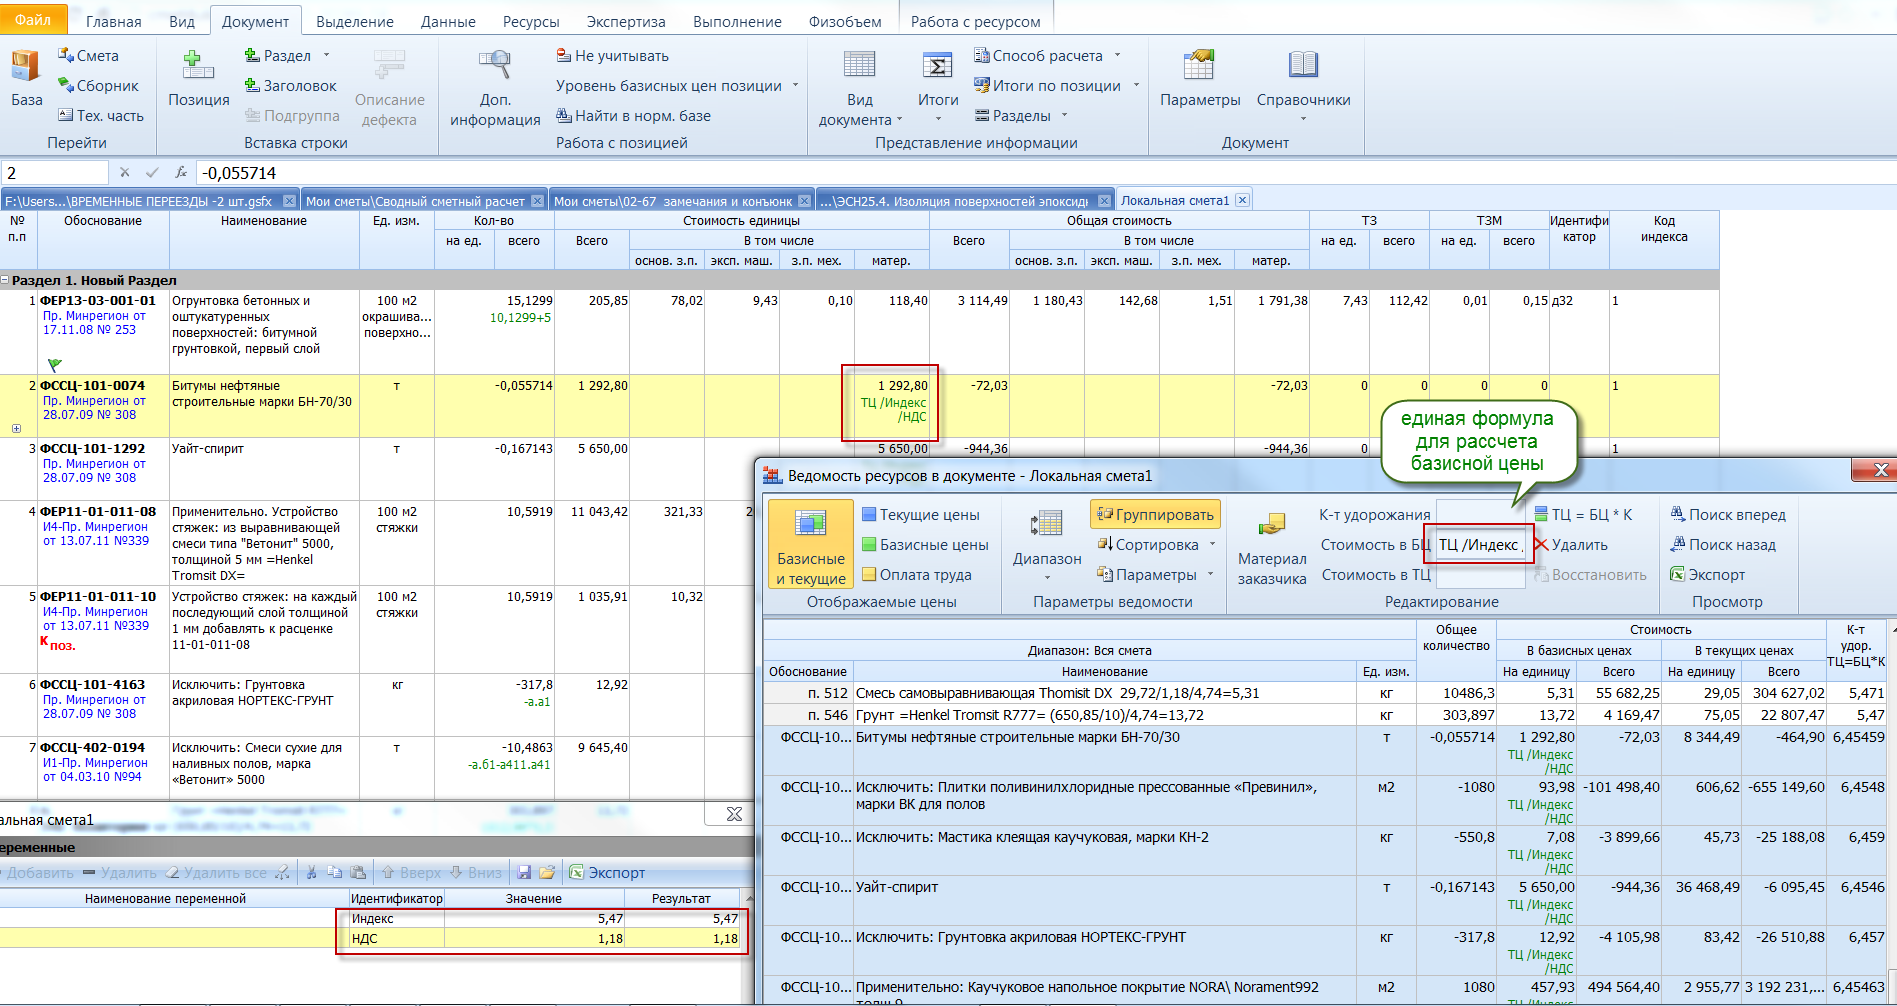This screenshot has height=1006, width=1897.
Task: Select Текущие цены display option
Action: pyautogui.click(x=920, y=515)
